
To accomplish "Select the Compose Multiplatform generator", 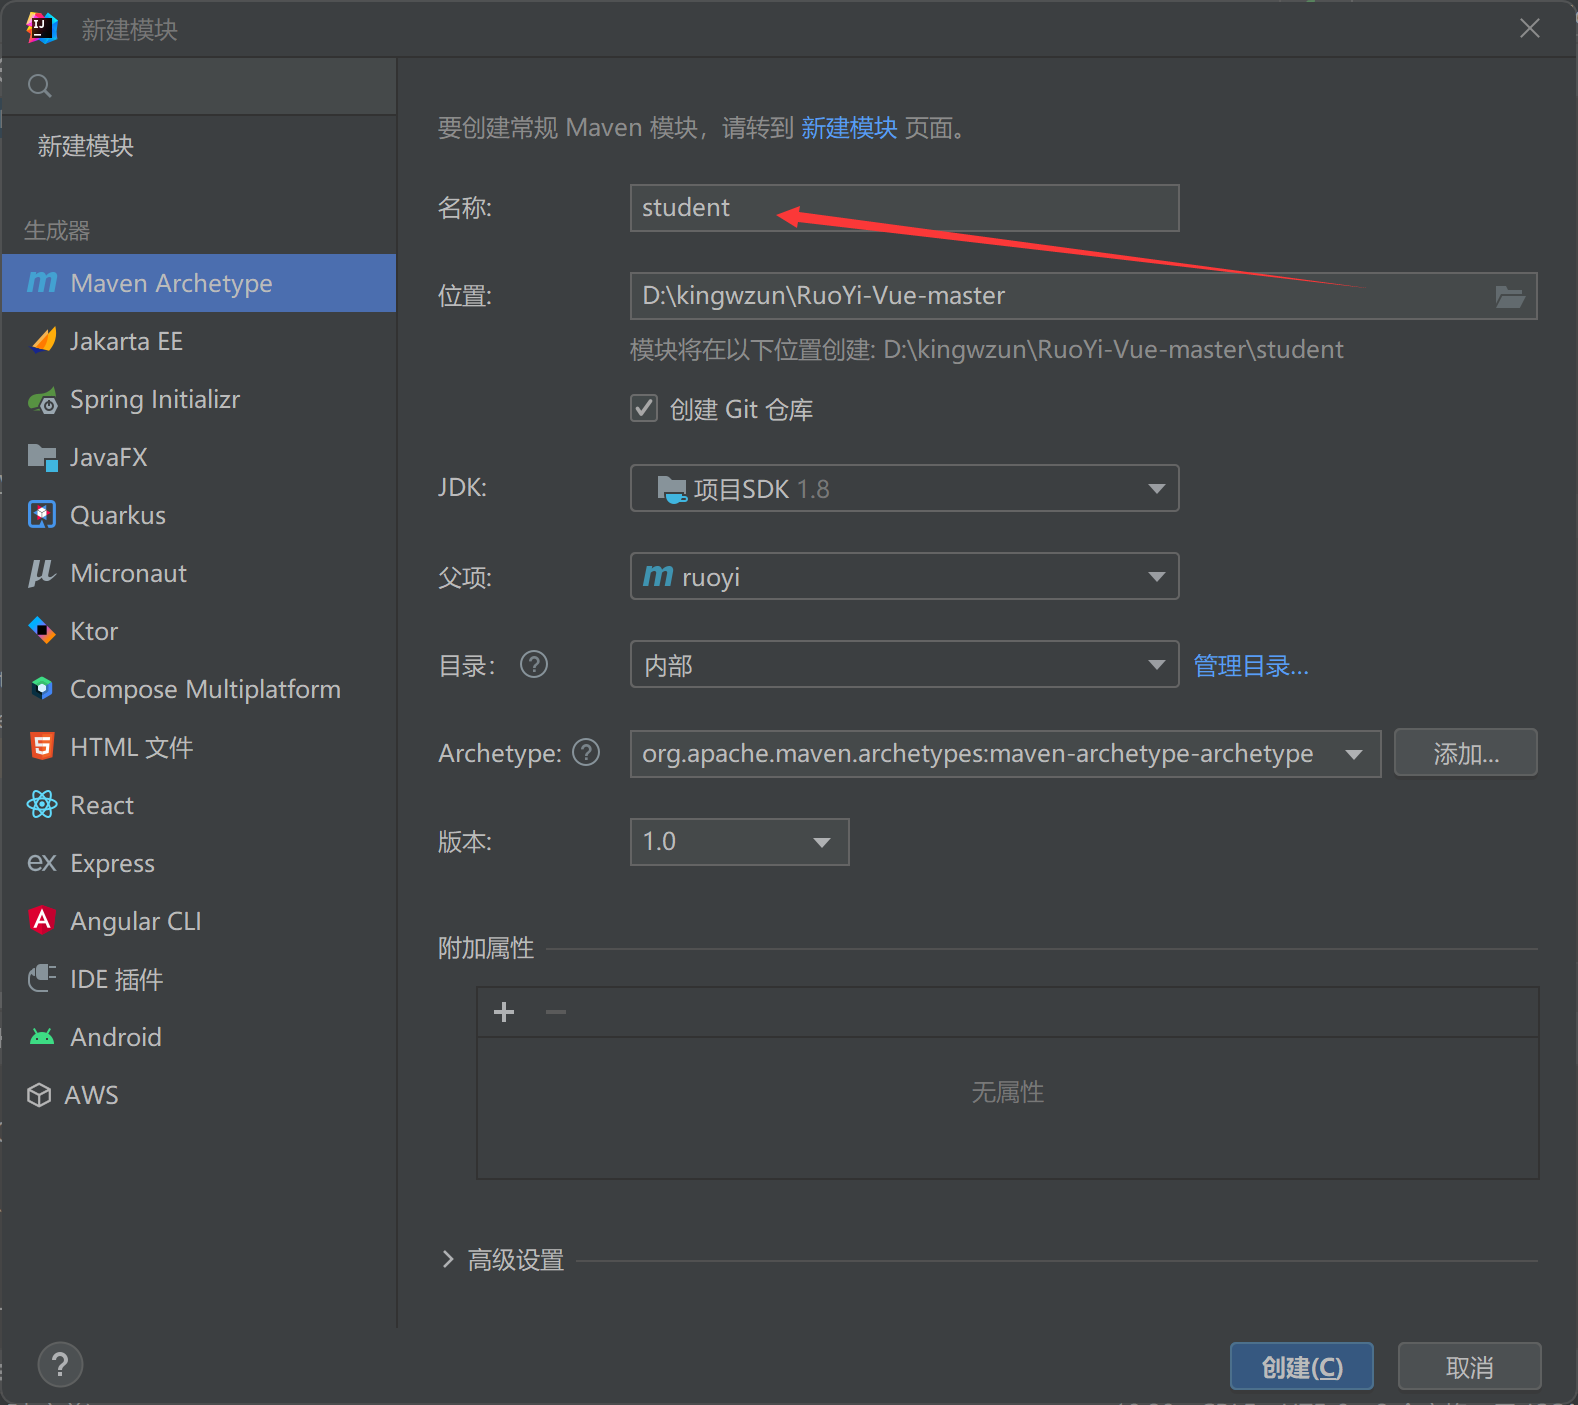I will coord(200,689).
